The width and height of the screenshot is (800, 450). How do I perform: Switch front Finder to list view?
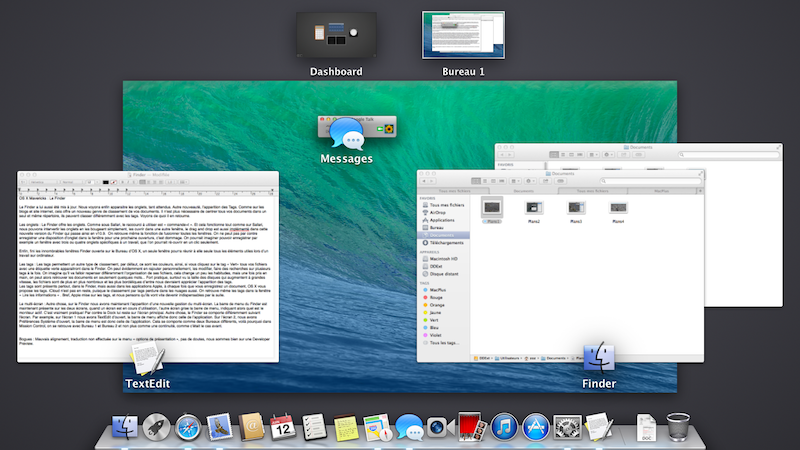pos(485,181)
